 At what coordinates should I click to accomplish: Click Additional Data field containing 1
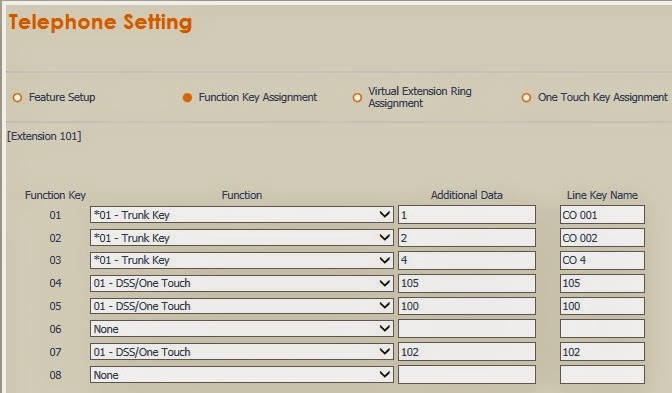point(467,215)
